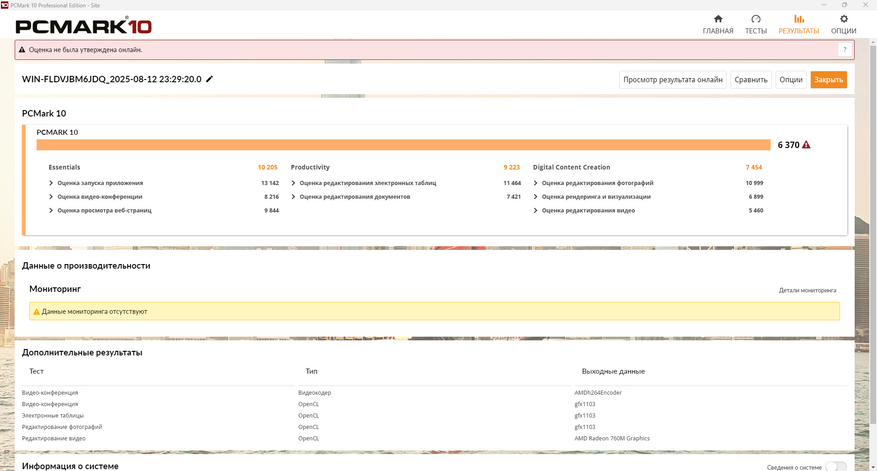Click the orange PCMark 10 score bar
Image resolution: width=877 pixels, height=471 pixels.
(403, 145)
